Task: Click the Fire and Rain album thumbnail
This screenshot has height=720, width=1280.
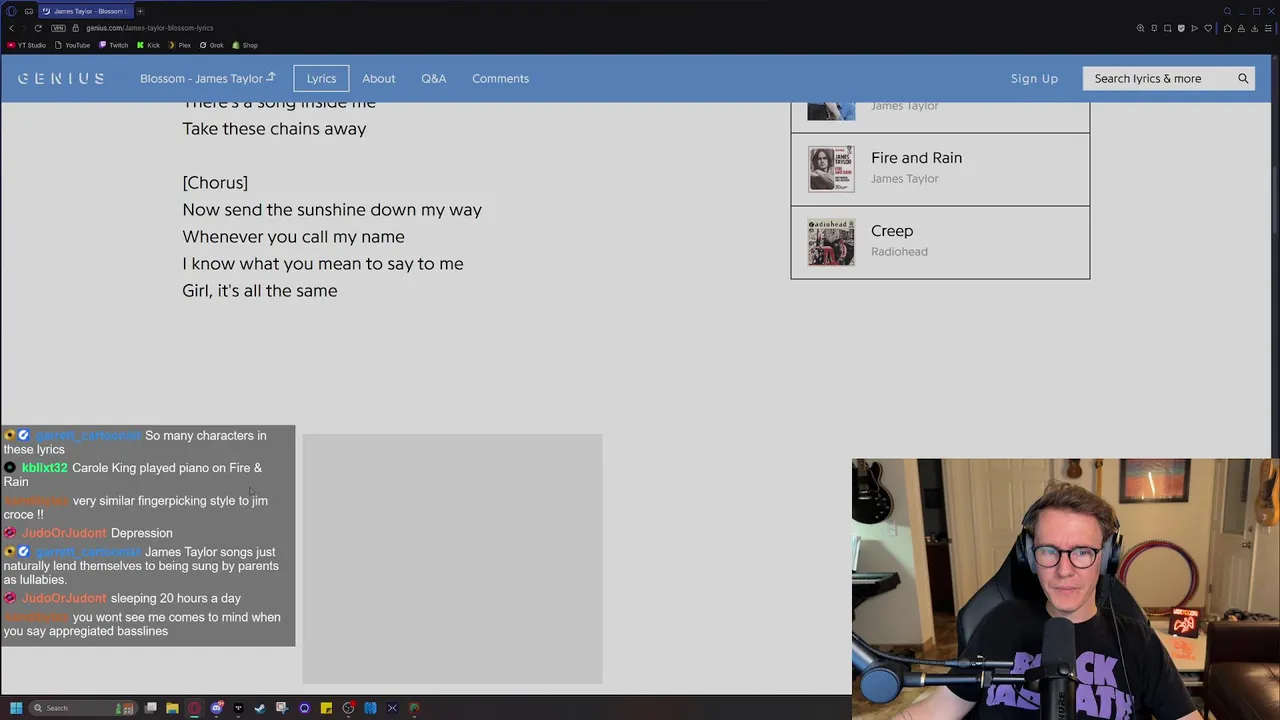Action: [x=831, y=169]
